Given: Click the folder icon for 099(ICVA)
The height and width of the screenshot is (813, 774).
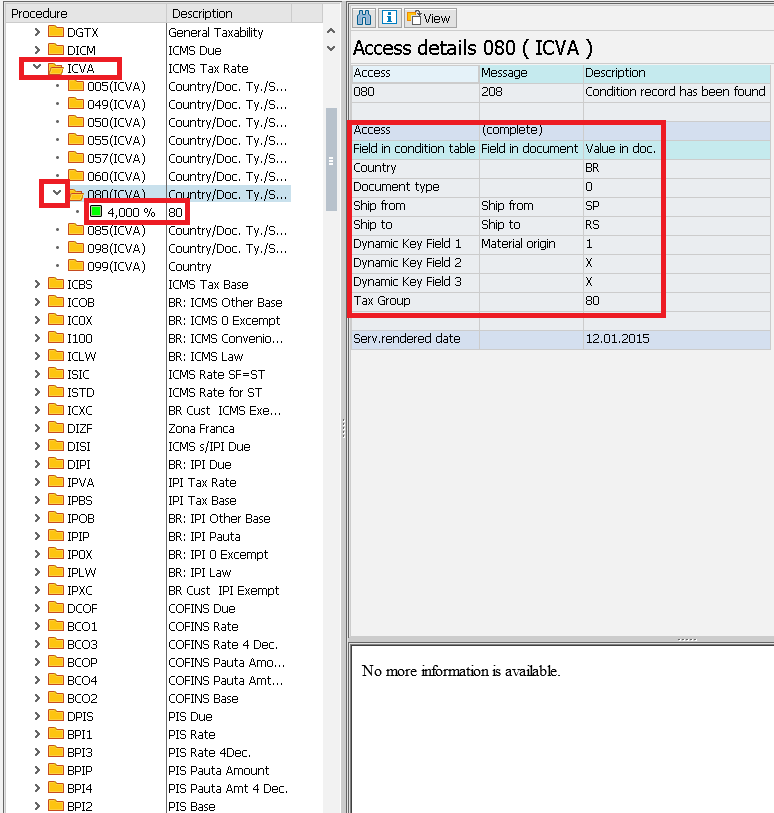Looking at the screenshot, I should 76,266.
